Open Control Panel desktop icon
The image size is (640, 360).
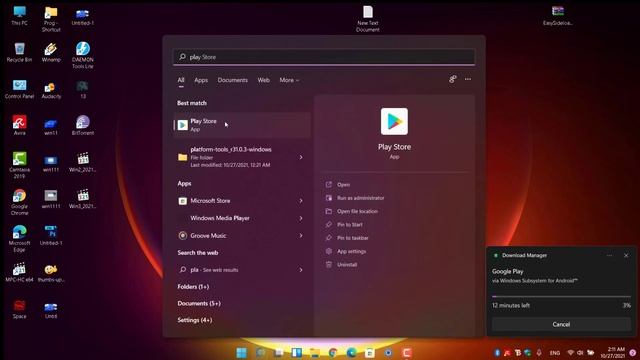coord(20,89)
